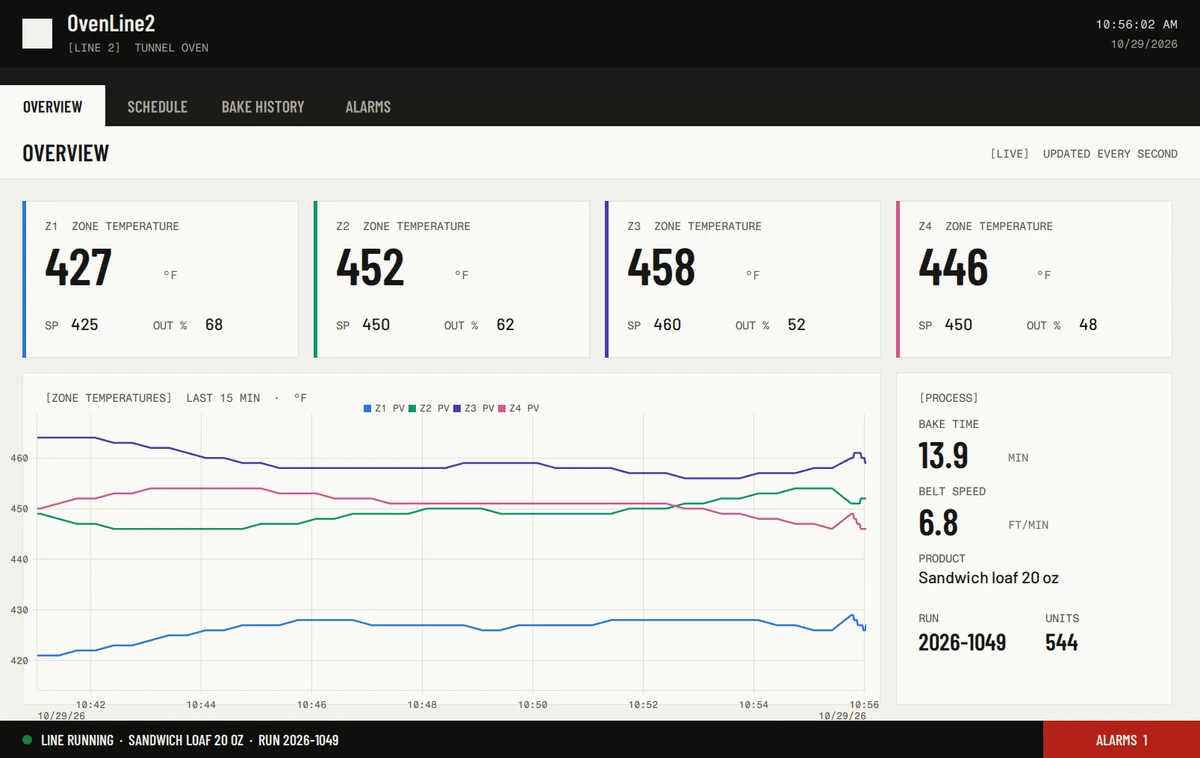Click the Z2 output percent value 62
This screenshot has height=758, width=1200.
[x=505, y=325]
